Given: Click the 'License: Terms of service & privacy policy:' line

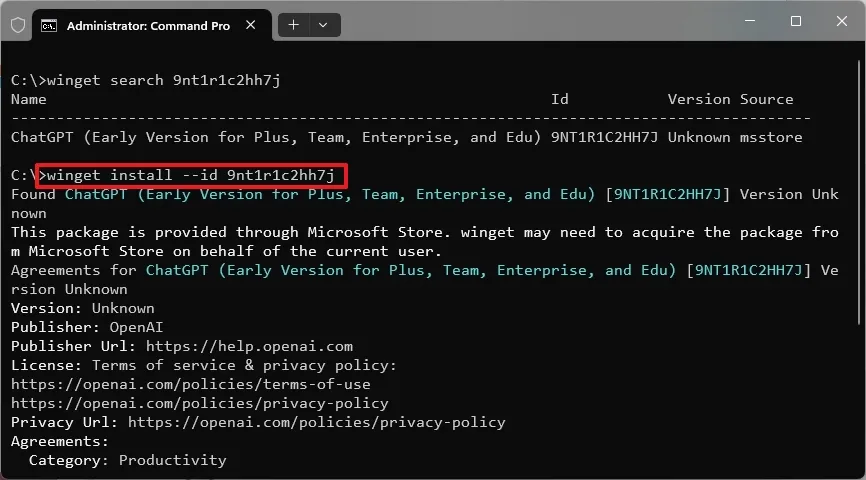Looking at the screenshot, I should [x=204, y=366].
